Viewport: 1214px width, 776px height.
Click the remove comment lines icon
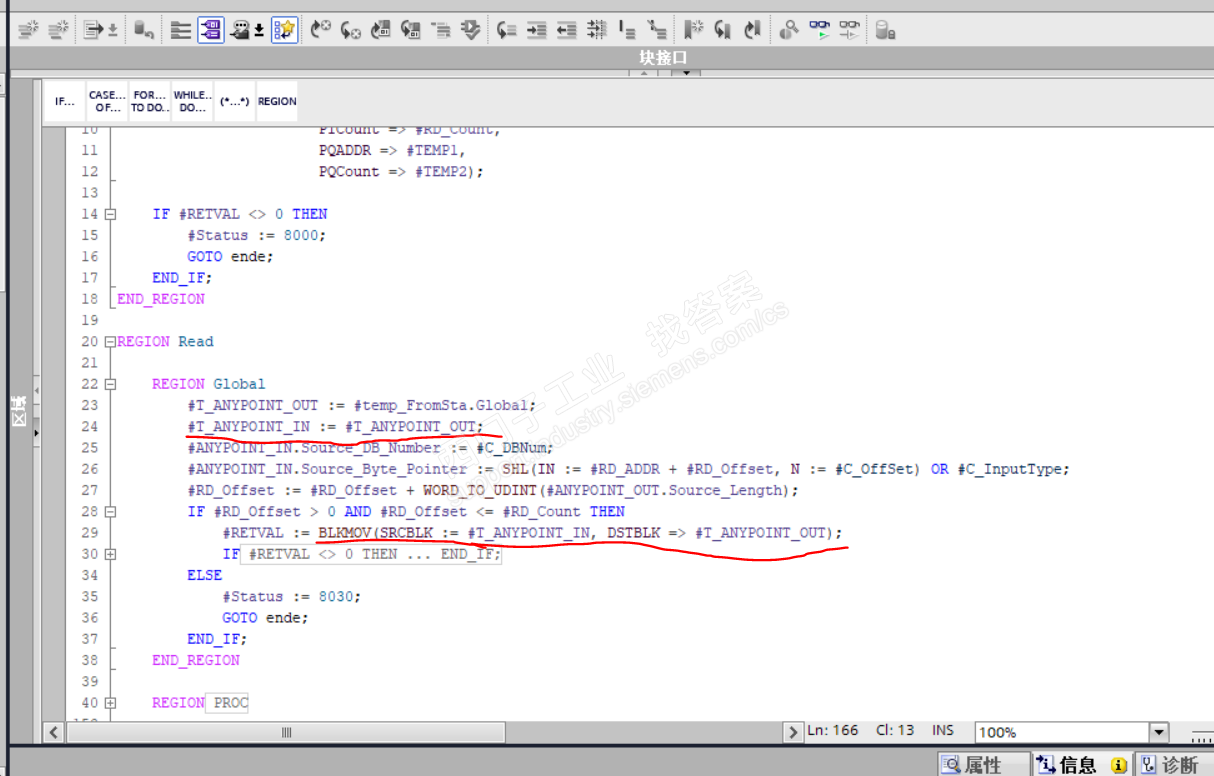[x=657, y=30]
